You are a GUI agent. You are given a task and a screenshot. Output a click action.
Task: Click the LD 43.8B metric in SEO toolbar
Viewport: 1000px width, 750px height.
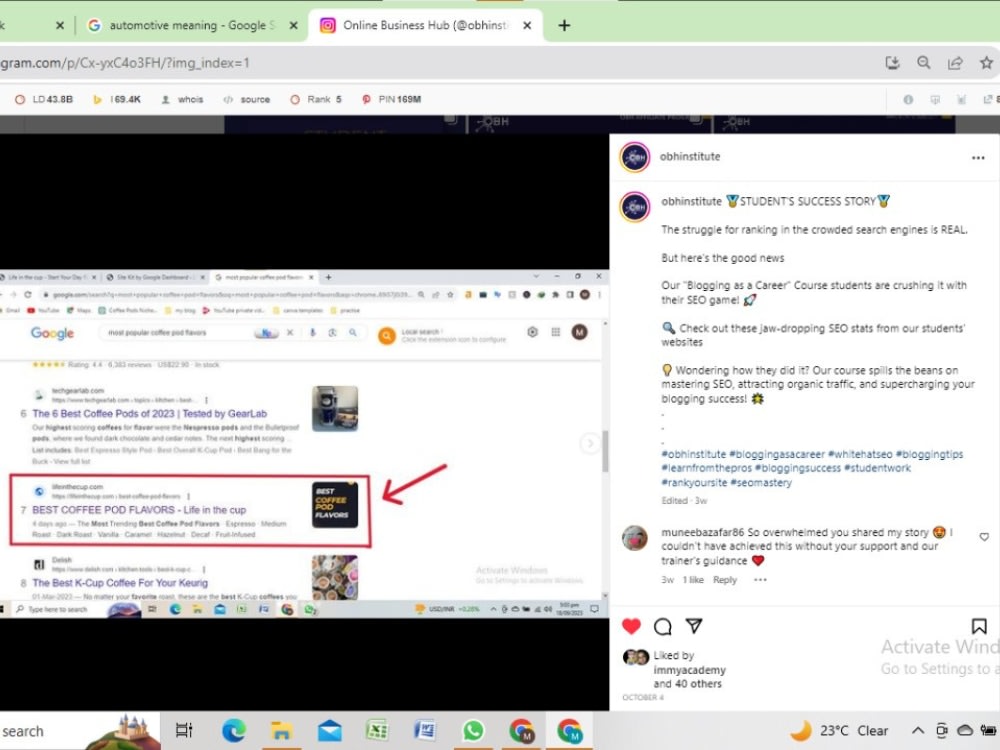44,99
